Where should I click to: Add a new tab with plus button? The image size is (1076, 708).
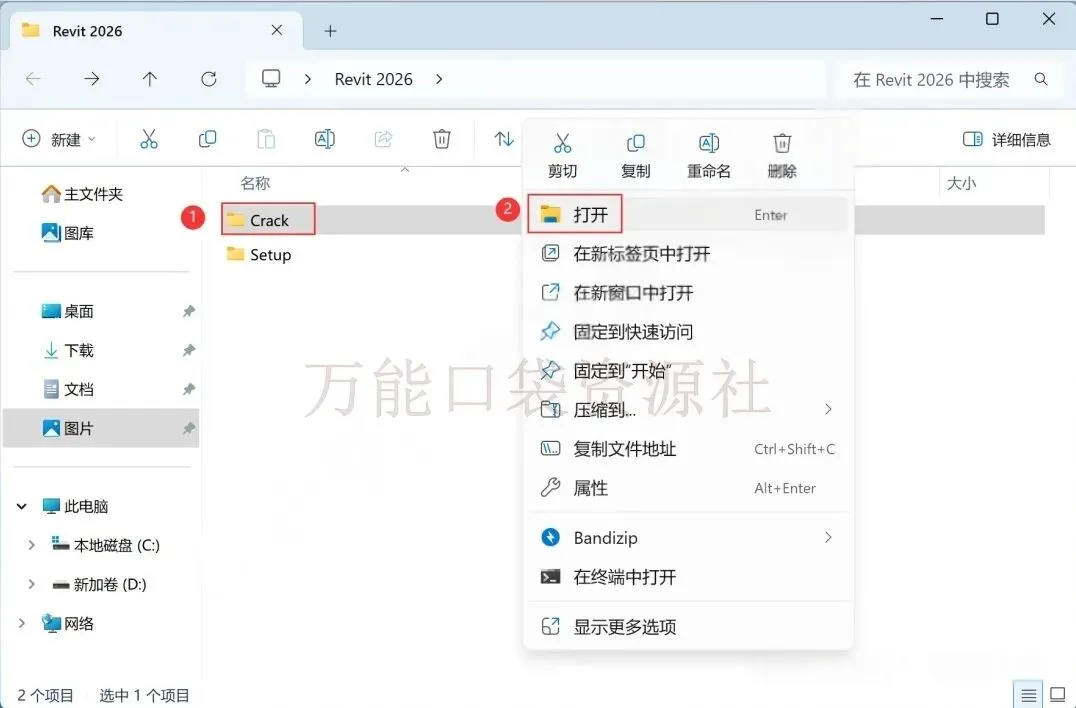[330, 31]
